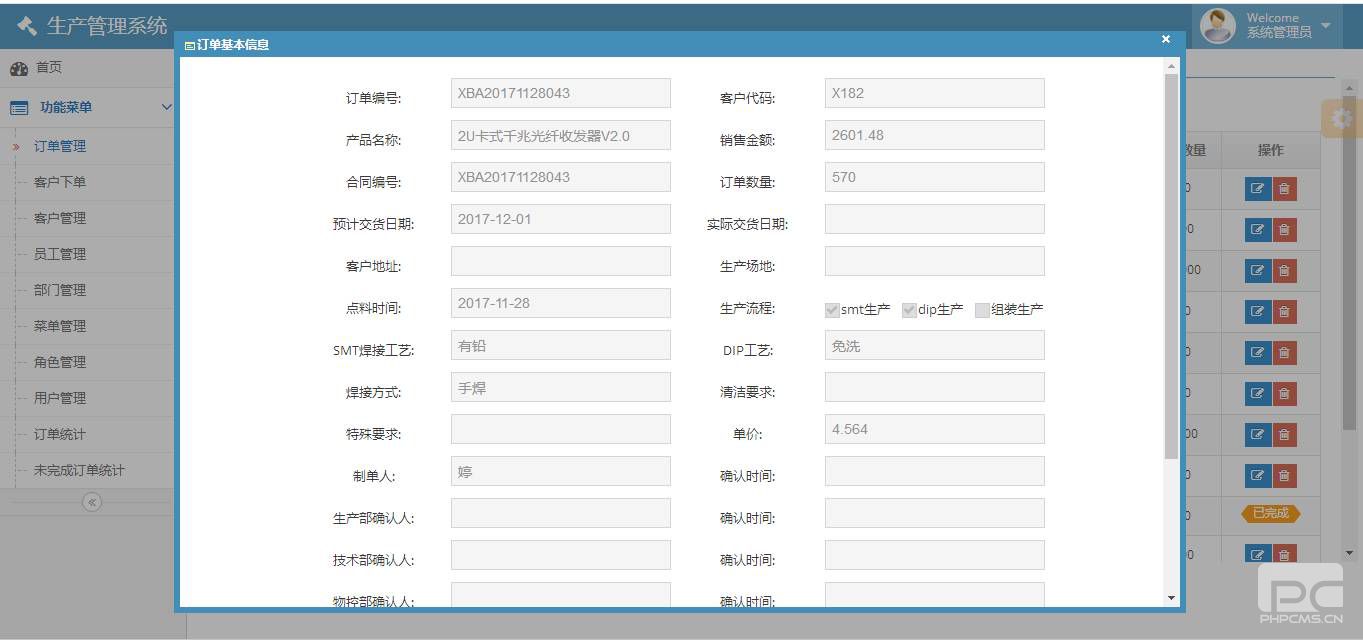Screen dimensions: 1363x643
Task: Collapse sidebar with double-arrow icon
Action: 92,502
